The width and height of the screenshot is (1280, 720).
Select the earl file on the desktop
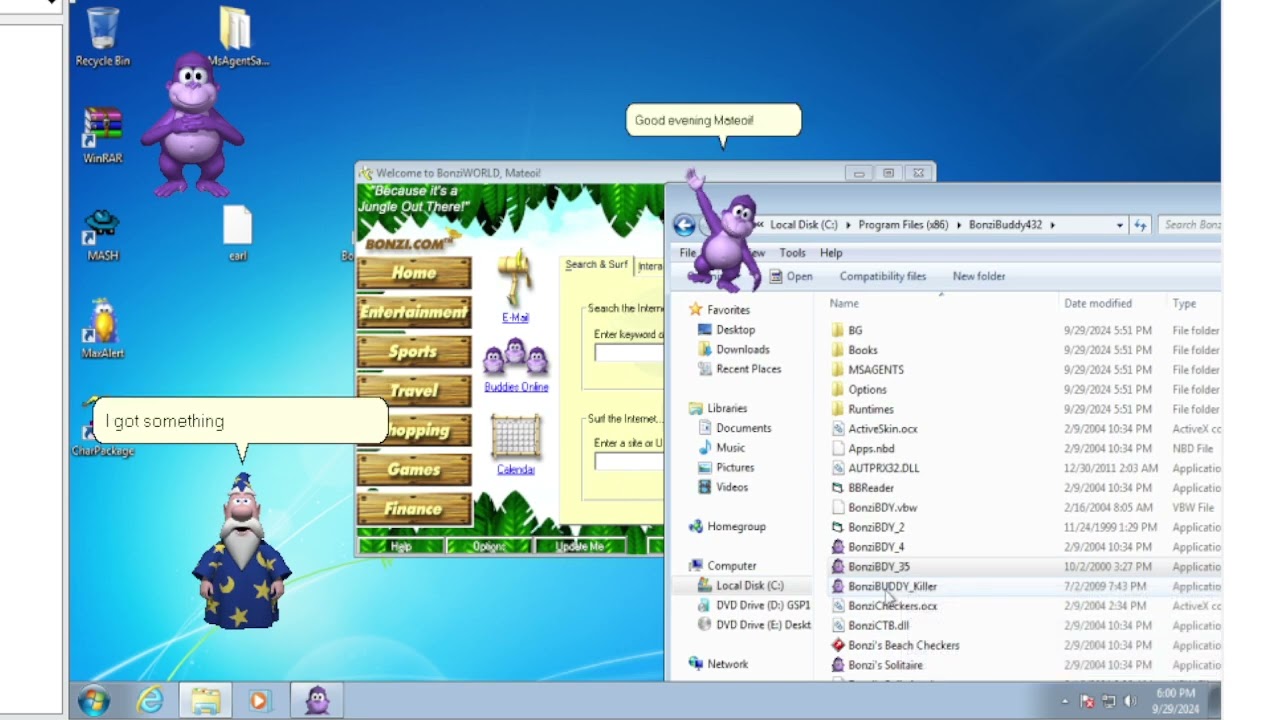tap(237, 233)
